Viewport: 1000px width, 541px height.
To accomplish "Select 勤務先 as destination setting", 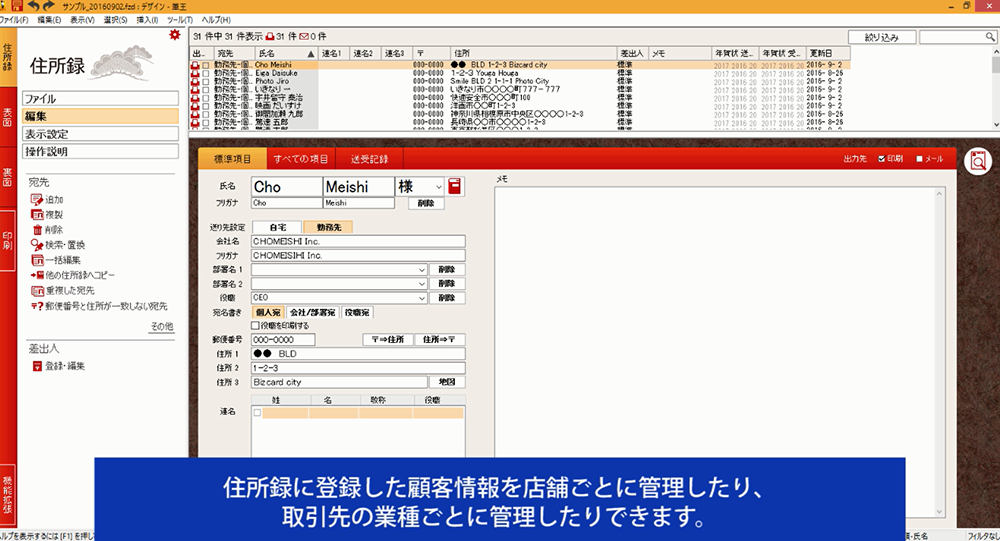I will click(x=328, y=227).
